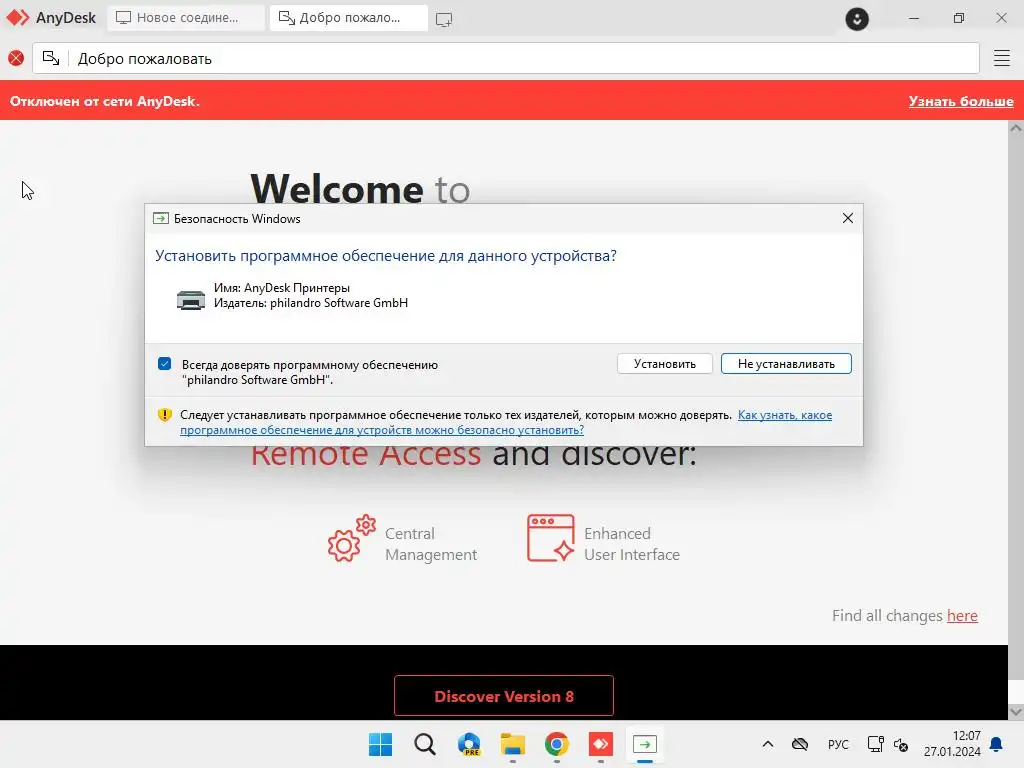Viewport: 1024px width, 768px height.
Task: Click the Discover Version 8 button
Action: (504, 696)
